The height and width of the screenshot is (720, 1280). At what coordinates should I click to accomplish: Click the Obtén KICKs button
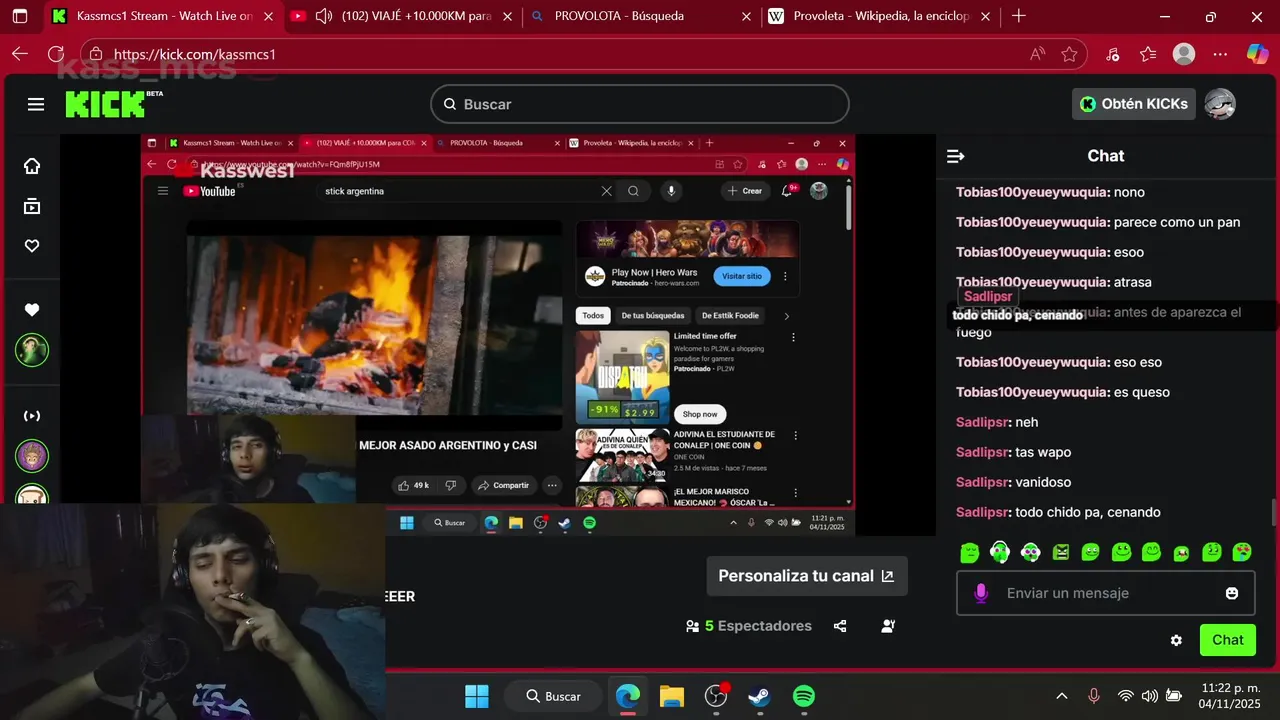pos(1134,104)
